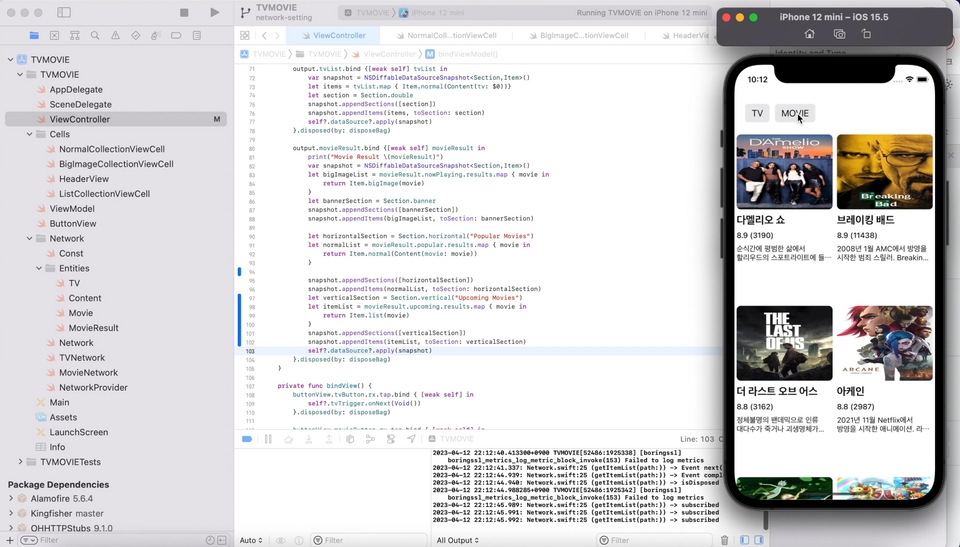Expand the Alamofire 5.6.4 package
This screenshot has height=547, width=960.
coord(10,499)
